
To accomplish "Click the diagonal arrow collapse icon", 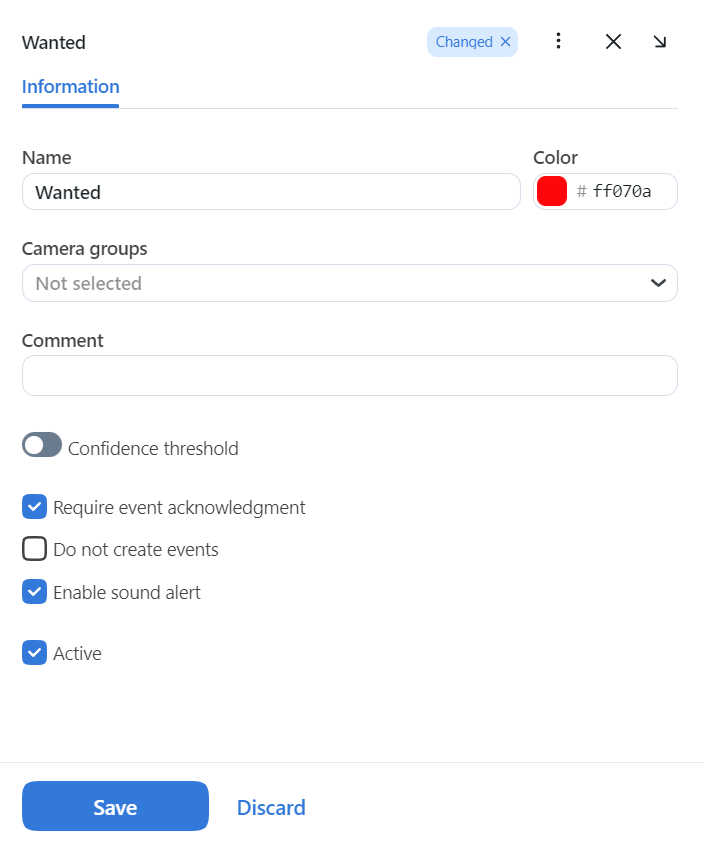I will (660, 41).
